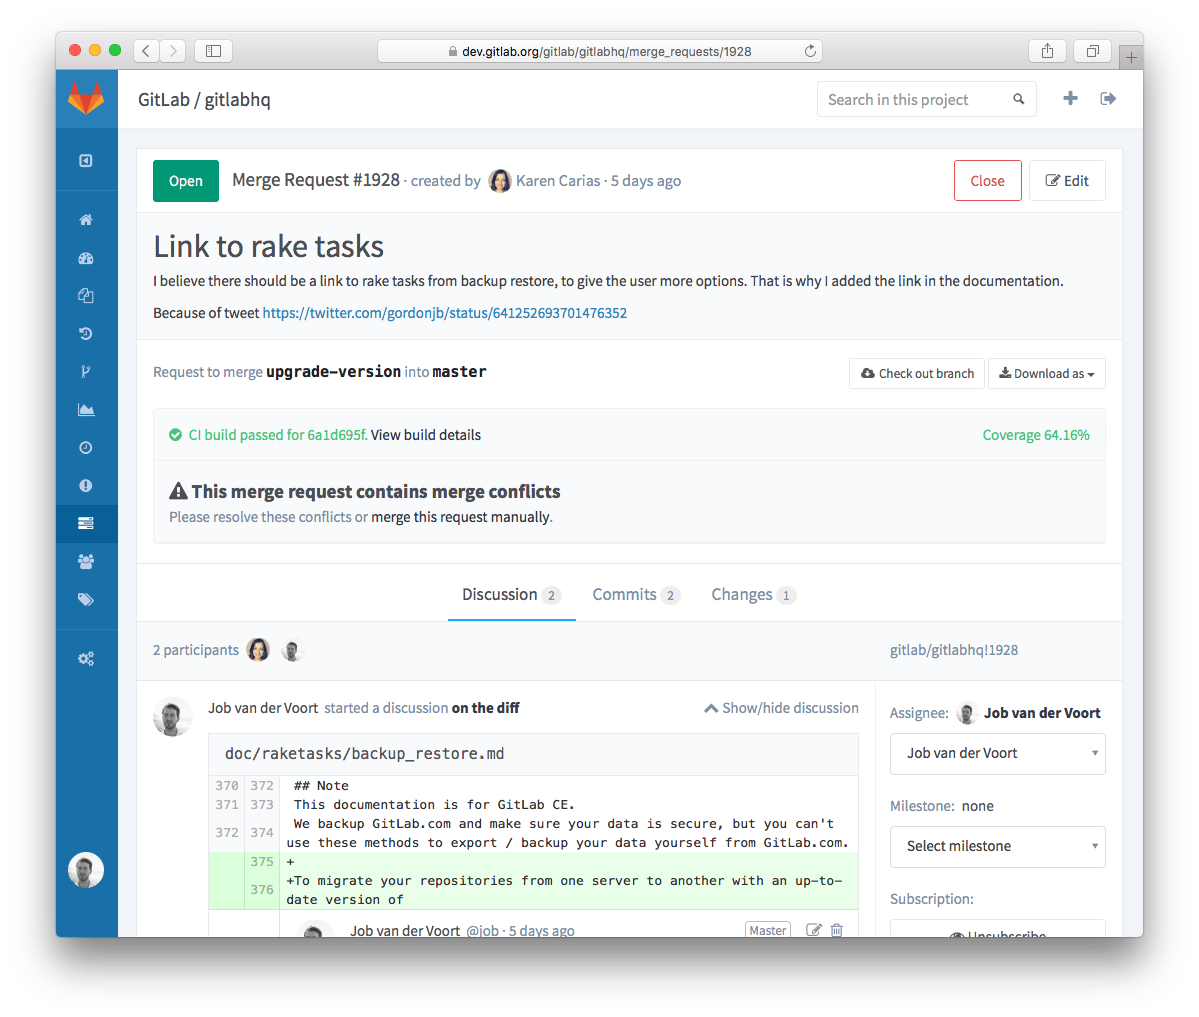Open assignee Job van der Voort dropdown
Image resolution: width=1199 pixels, height=1017 pixels.
click(997, 753)
